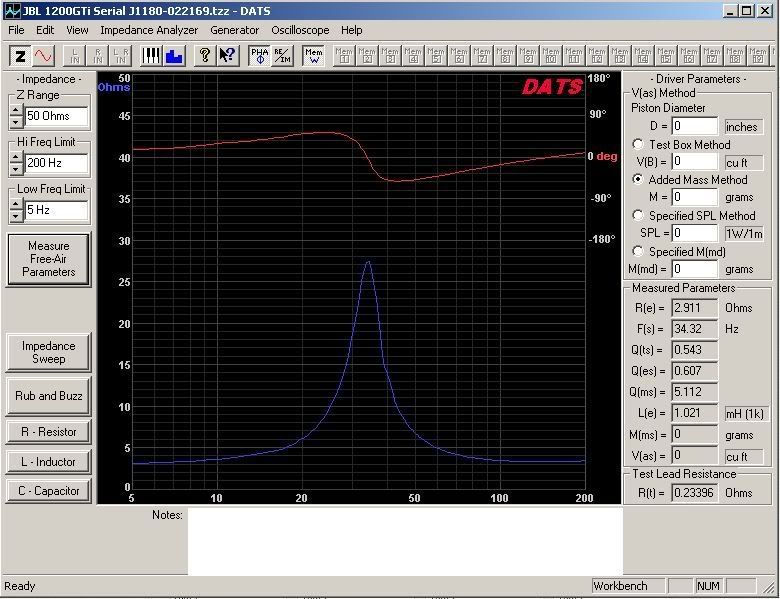The width and height of the screenshot is (780, 599).
Task: Click the SPL value input field
Action: pos(694,233)
